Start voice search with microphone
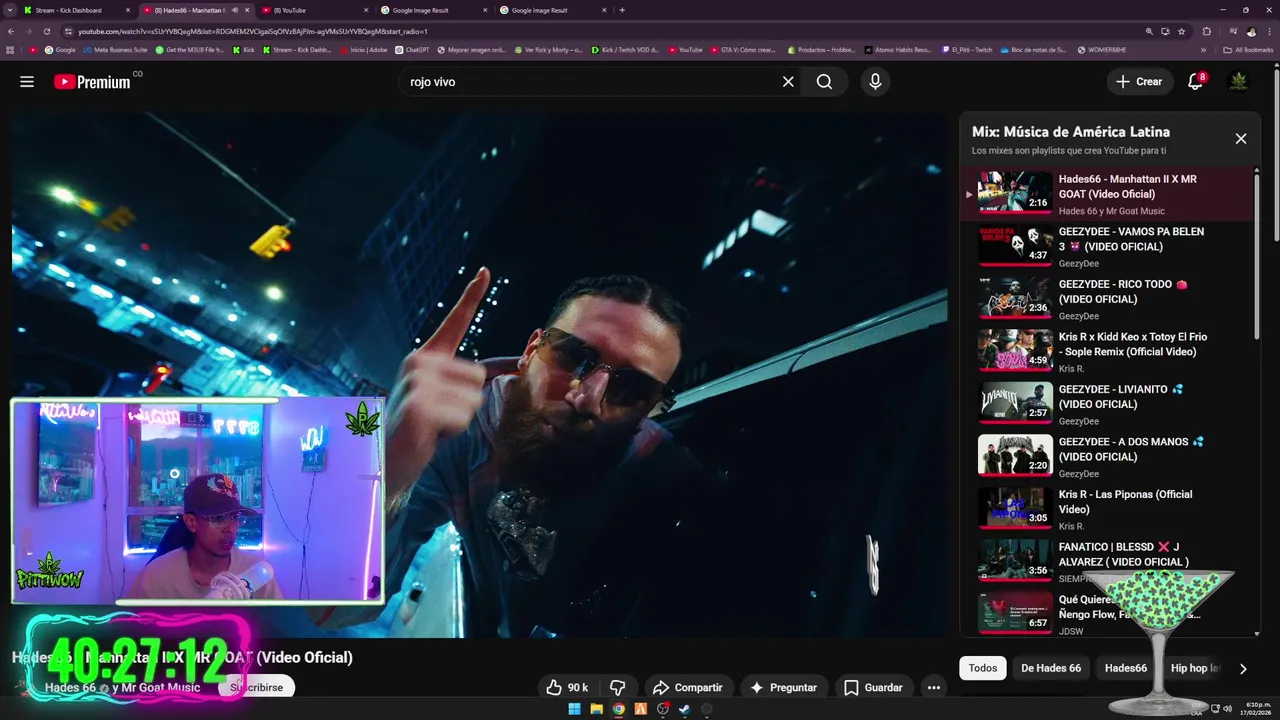The width and height of the screenshot is (1280, 720). pos(875,82)
